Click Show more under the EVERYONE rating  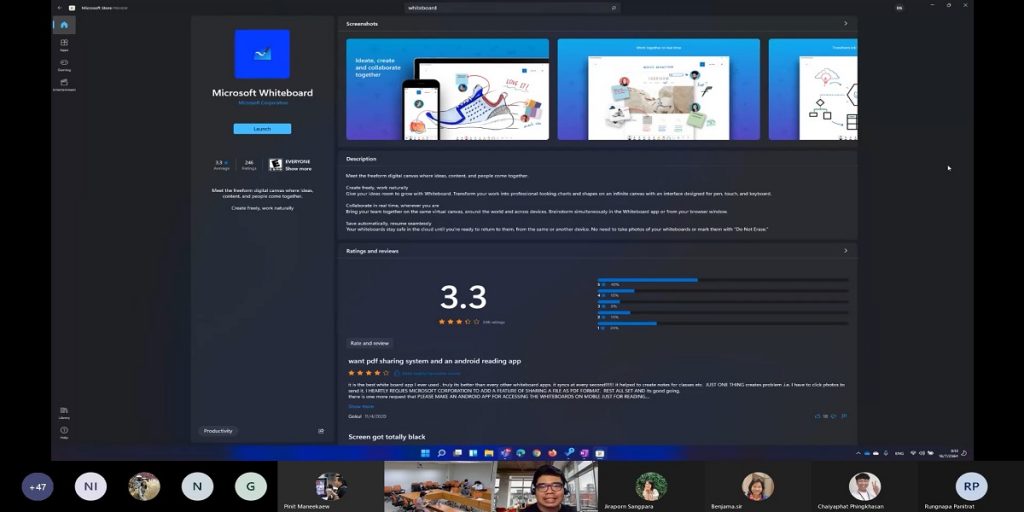[x=298, y=168]
